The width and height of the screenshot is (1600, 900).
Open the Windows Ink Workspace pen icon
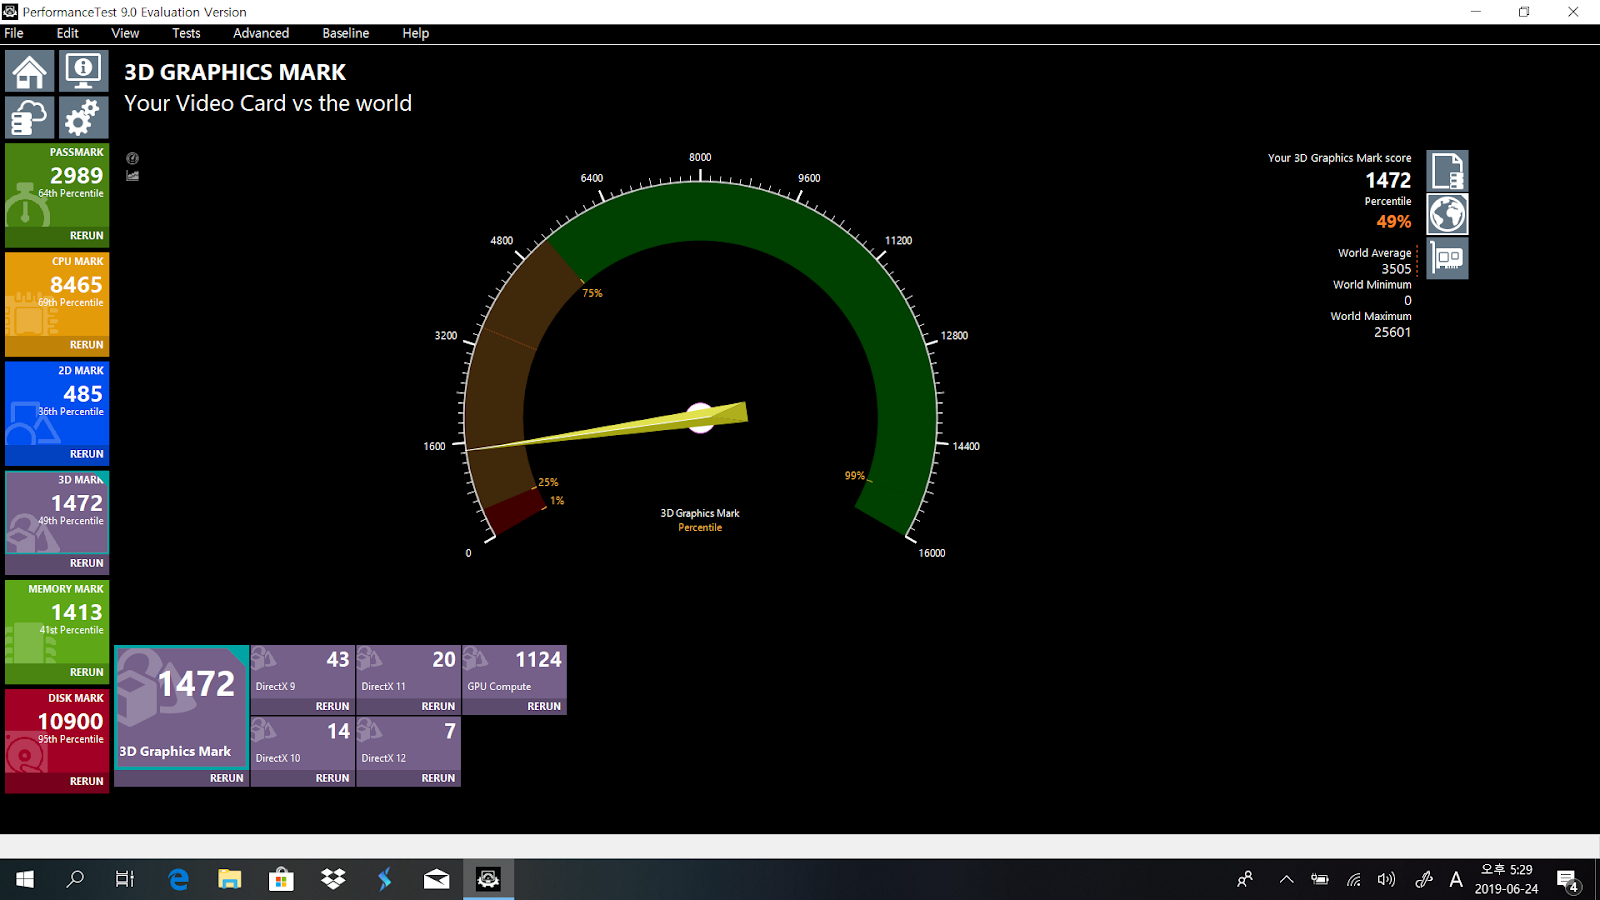click(1424, 880)
